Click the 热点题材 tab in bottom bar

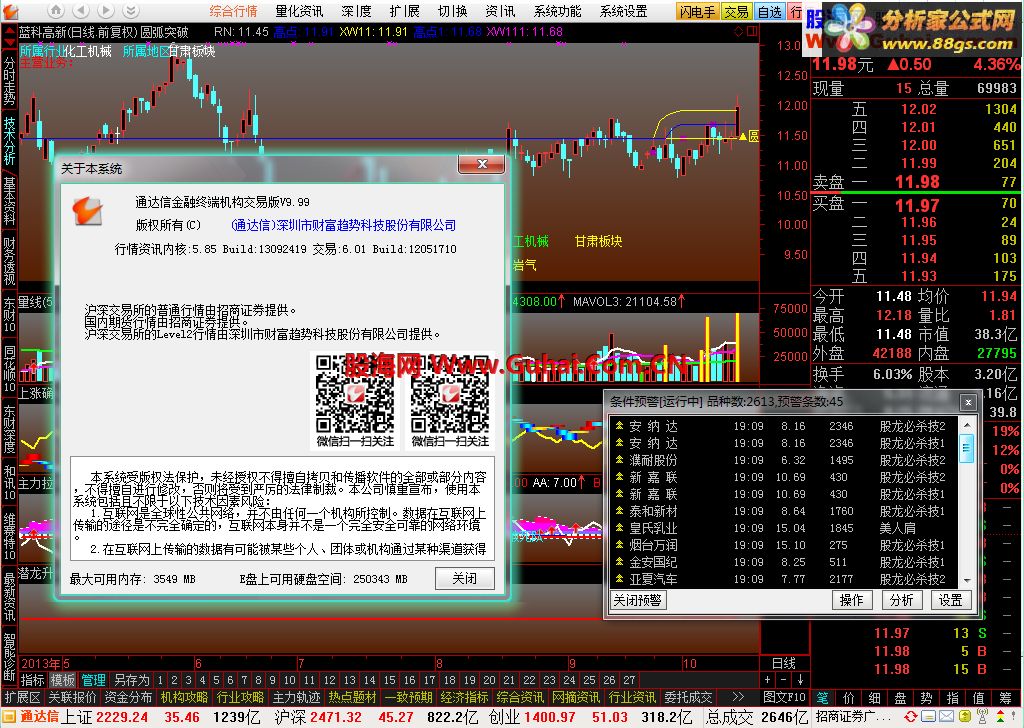click(x=353, y=697)
